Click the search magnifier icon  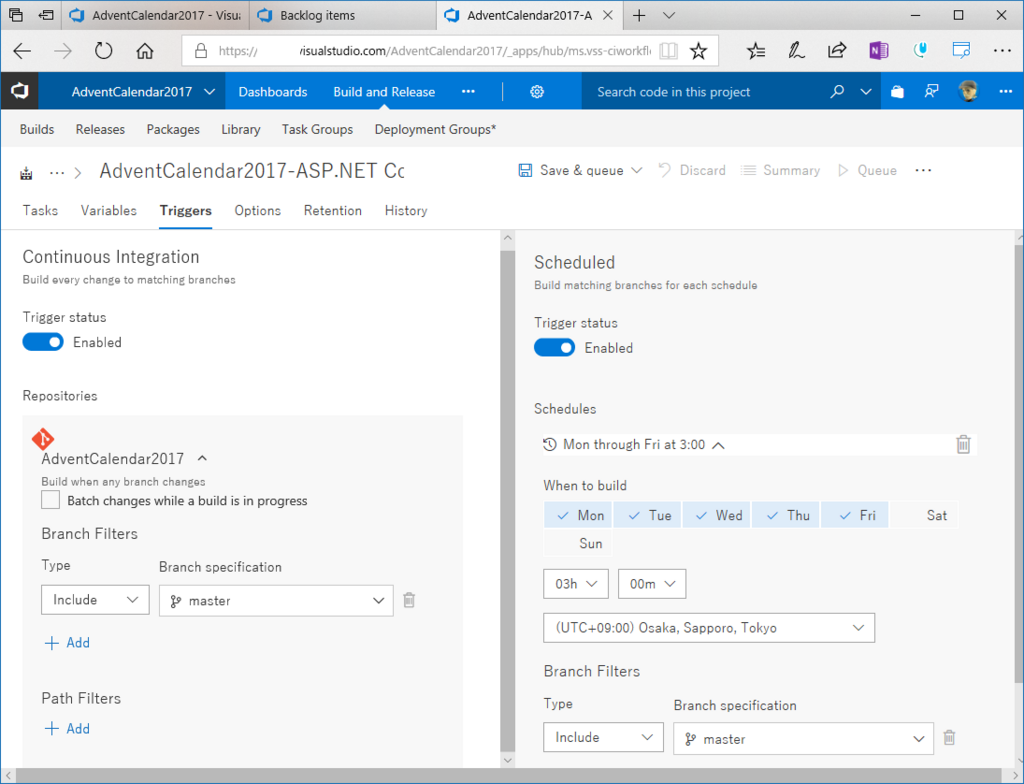(837, 92)
